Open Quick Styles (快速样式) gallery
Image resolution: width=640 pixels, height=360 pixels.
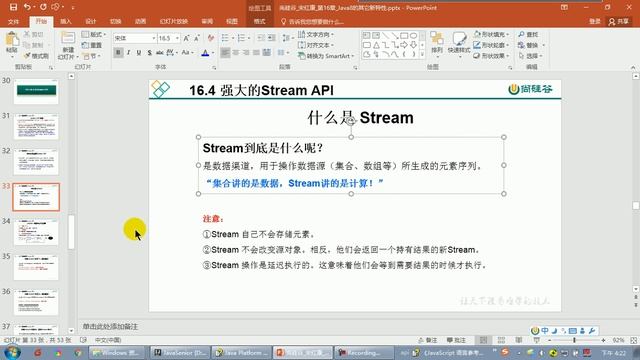[x=459, y=43]
